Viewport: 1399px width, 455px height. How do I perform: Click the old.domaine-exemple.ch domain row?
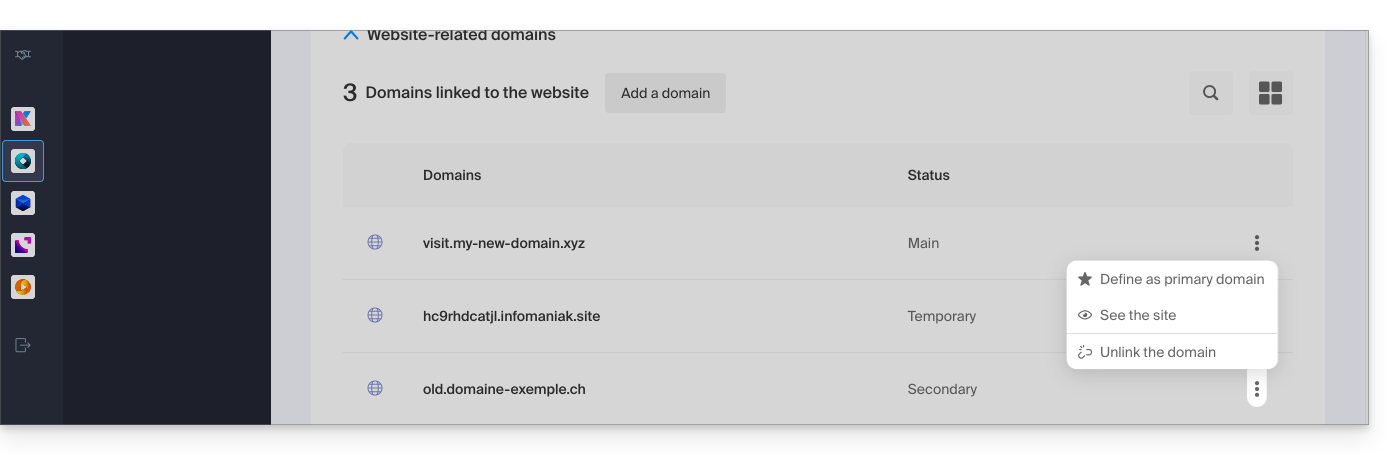point(504,389)
